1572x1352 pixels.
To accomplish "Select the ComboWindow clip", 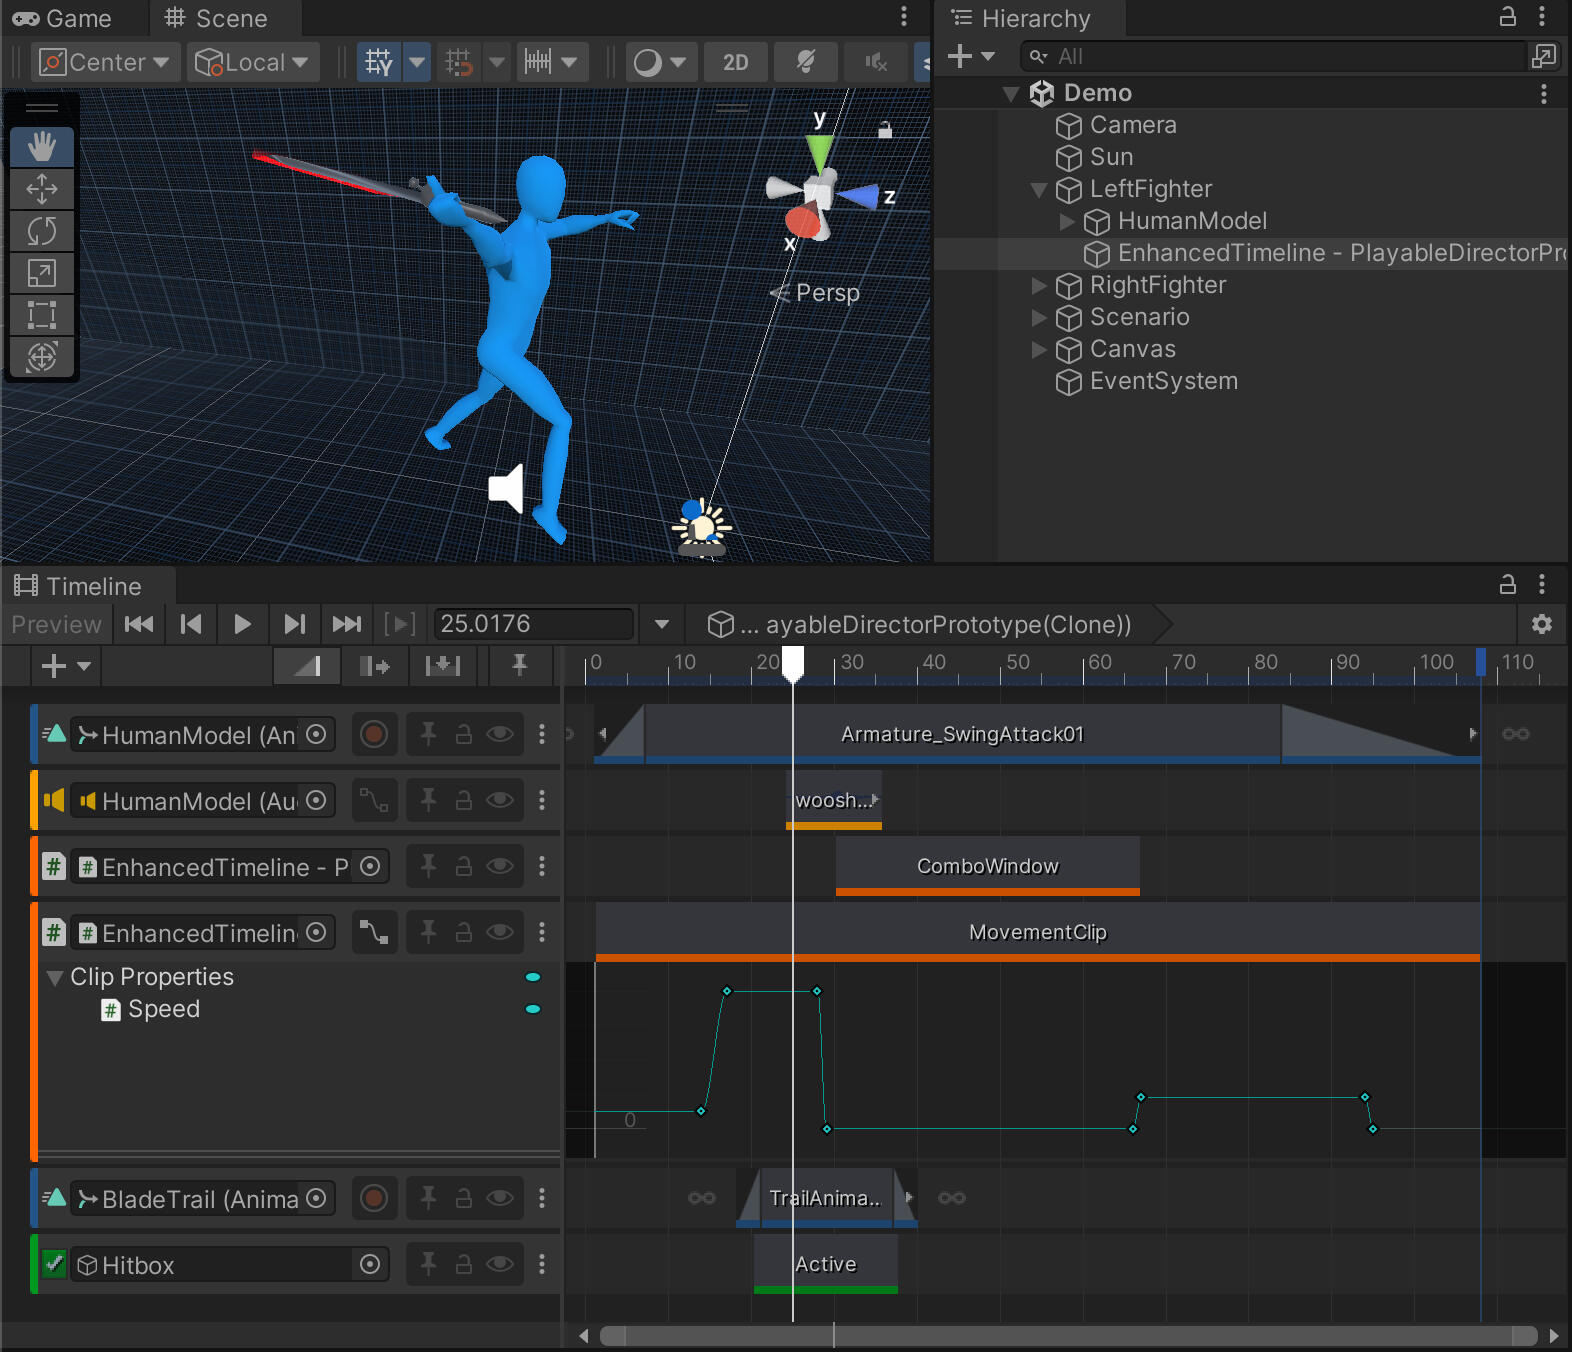I will 987,866.
